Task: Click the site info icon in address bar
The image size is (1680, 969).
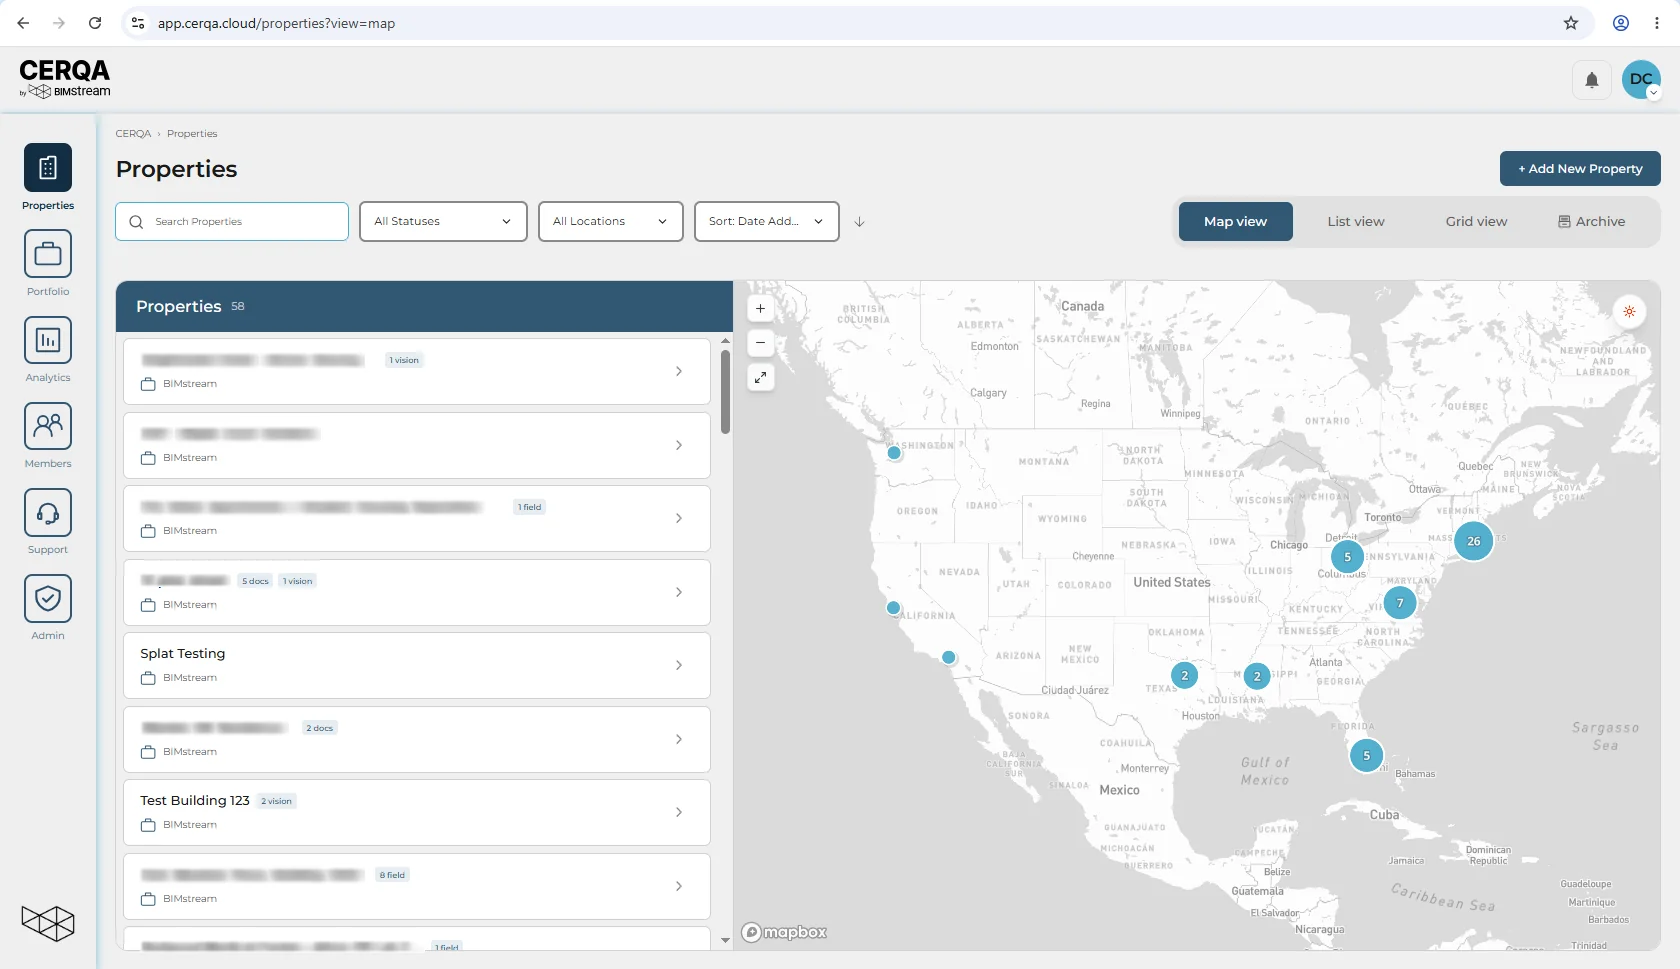Action: coord(138,23)
